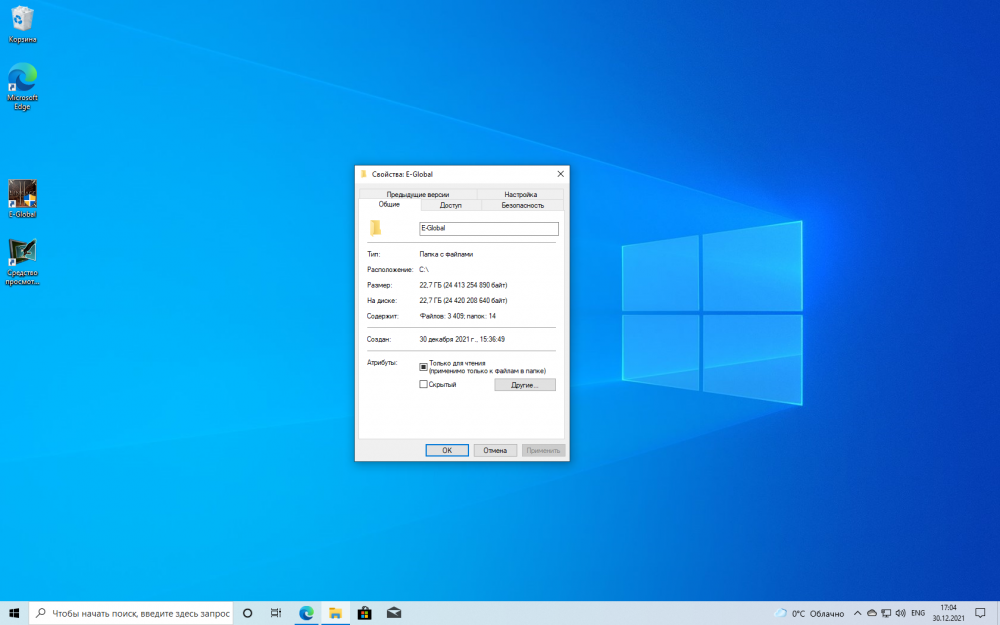Screen dimensions: 1000x625
Task: Click the Windows Start button
Action: (x=14, y=613)
